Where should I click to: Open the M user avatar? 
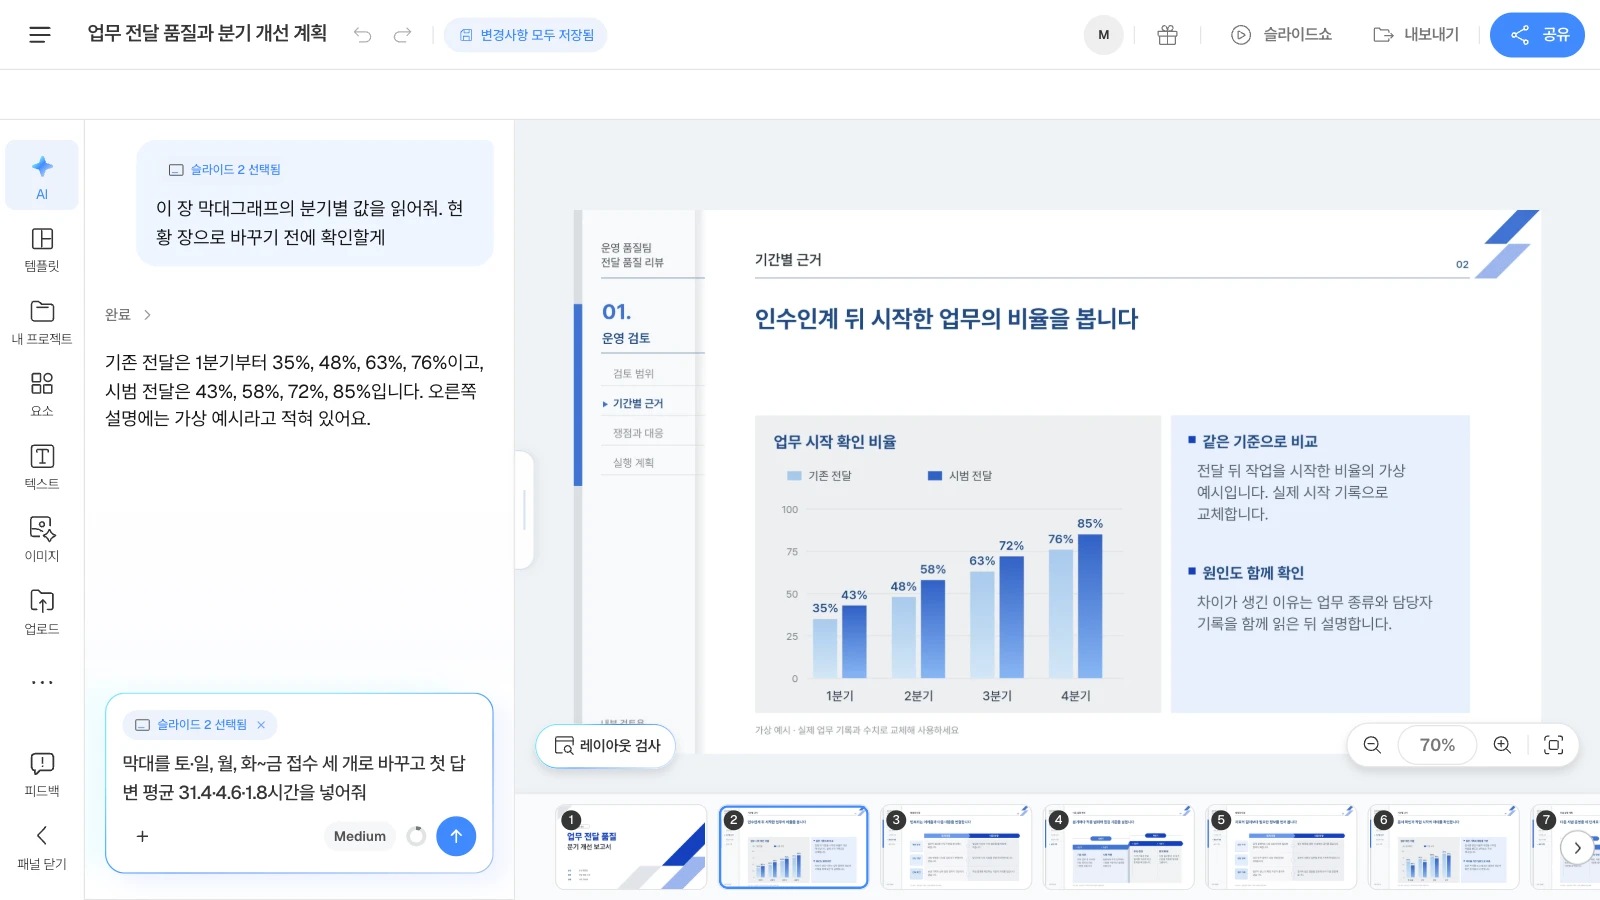click(x=1103, y=35)
